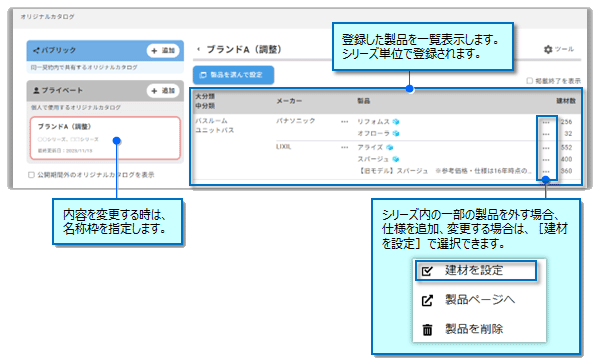The height and width of the screenshot is (364, 600).
Task: Click the 製品を選んで設定 button
Action: [233, 75]
